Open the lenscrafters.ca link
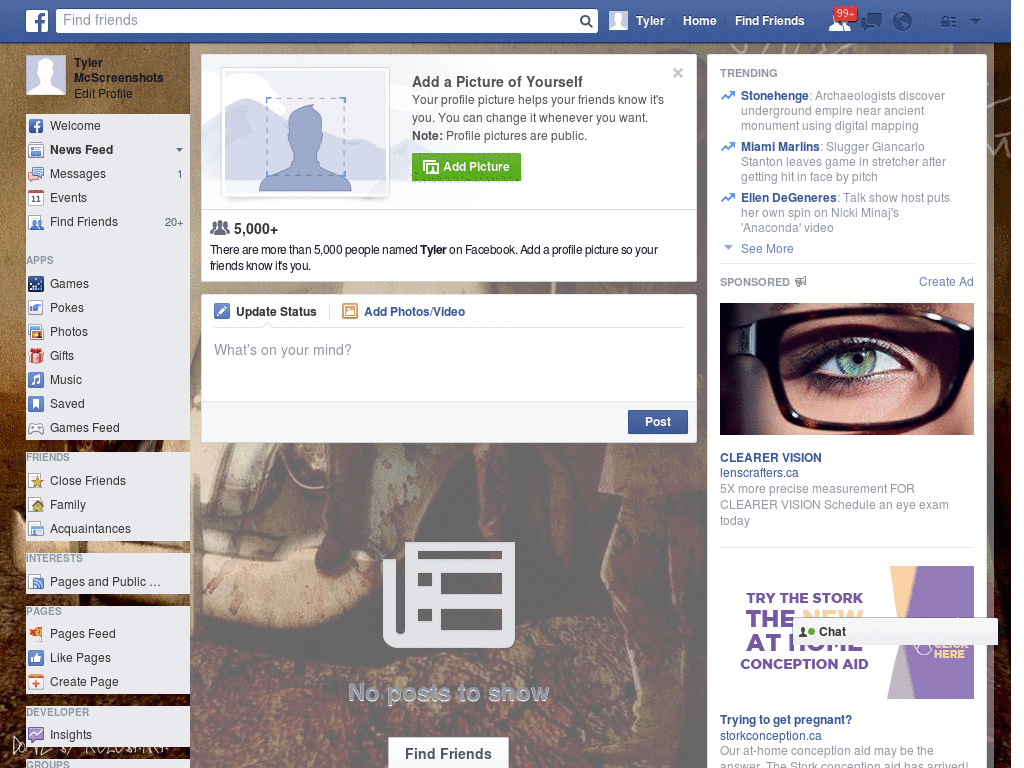The image size is (1024, 768). coord(759,473)
